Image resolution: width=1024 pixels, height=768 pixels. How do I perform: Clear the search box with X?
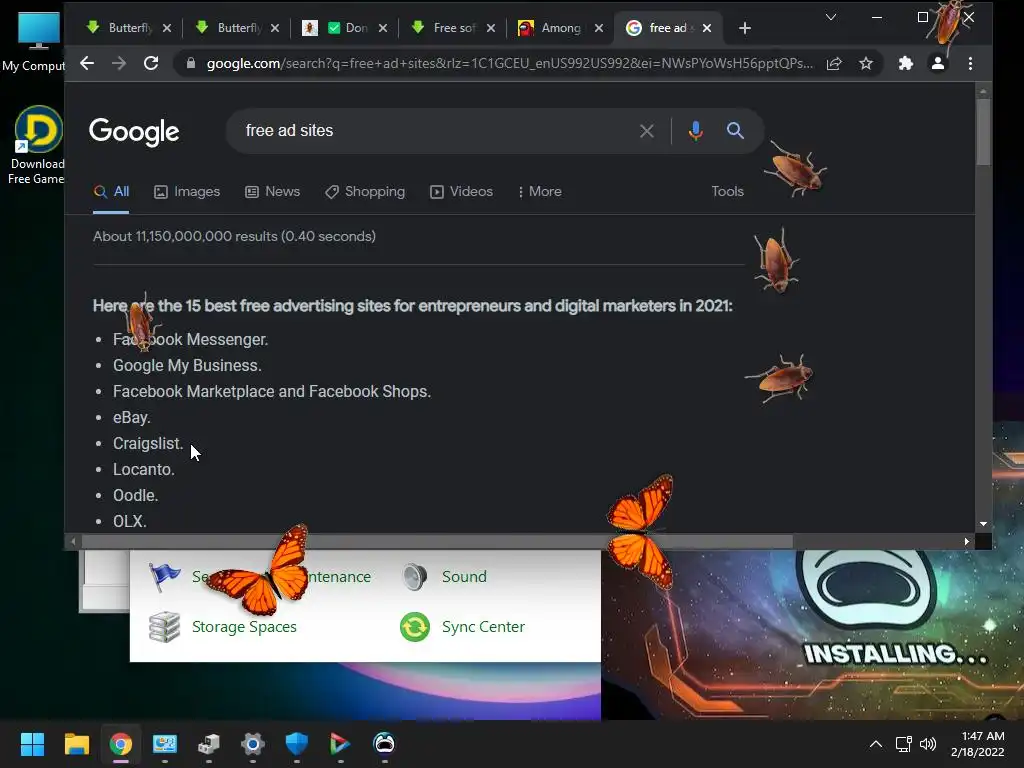(647, 131)
